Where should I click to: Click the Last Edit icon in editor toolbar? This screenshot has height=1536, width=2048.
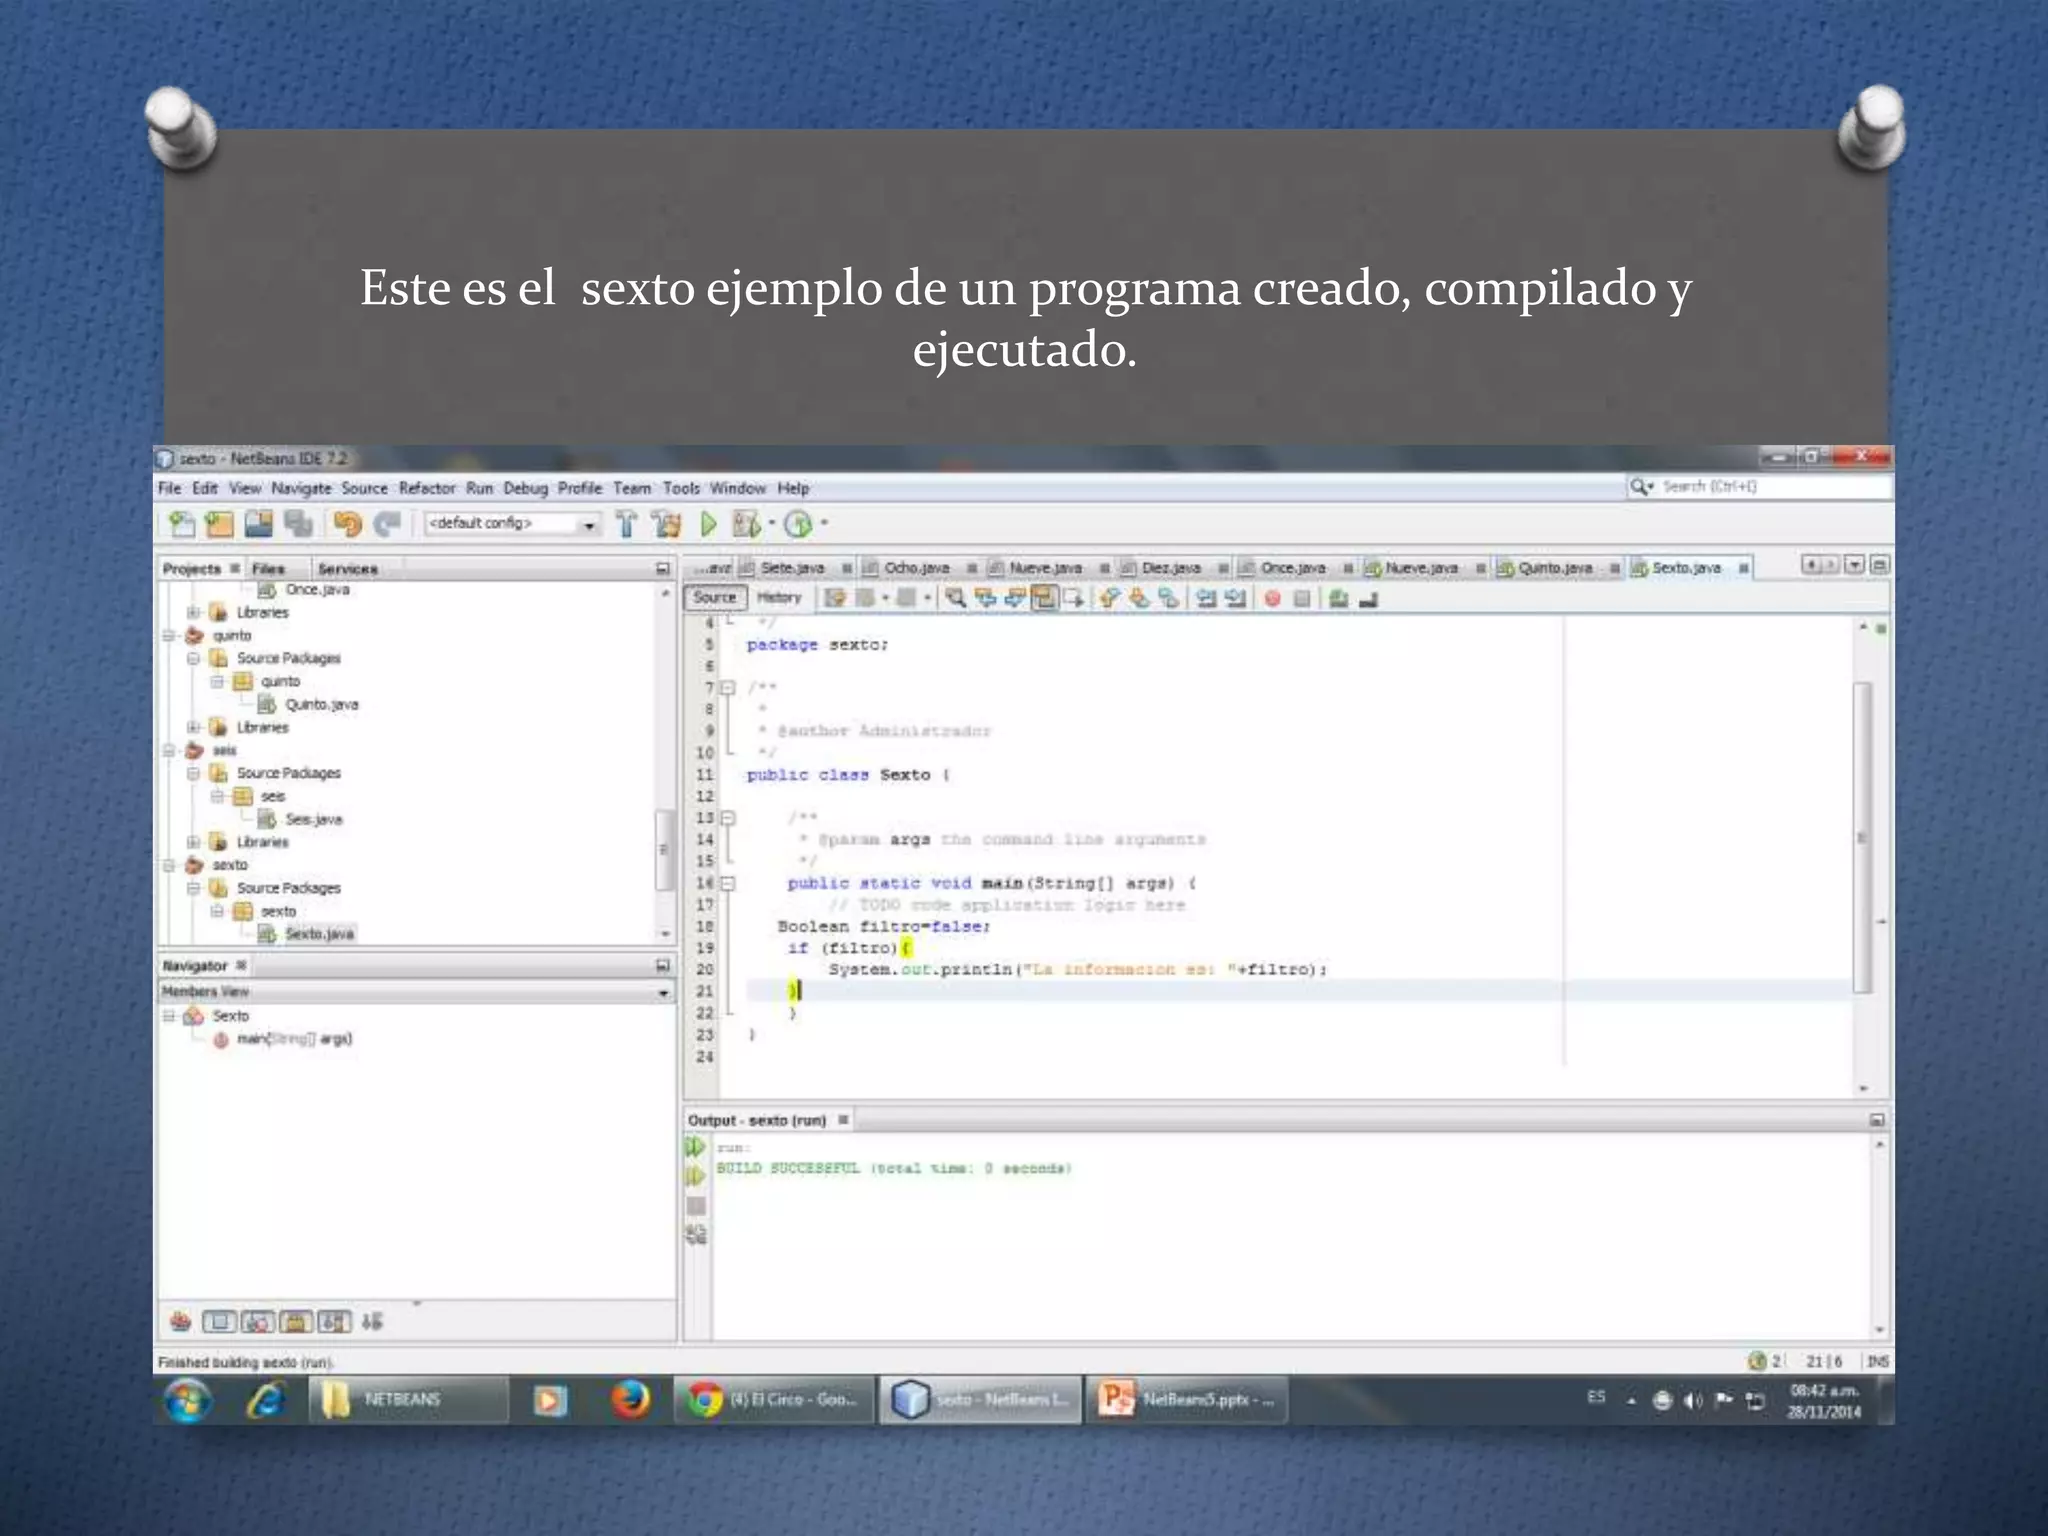coord(836,598)
